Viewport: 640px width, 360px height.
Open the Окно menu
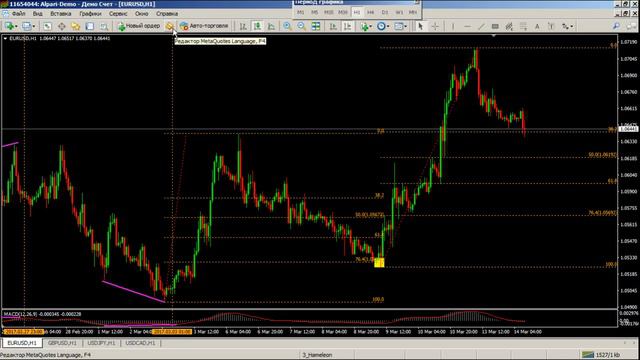coord(141,14)
